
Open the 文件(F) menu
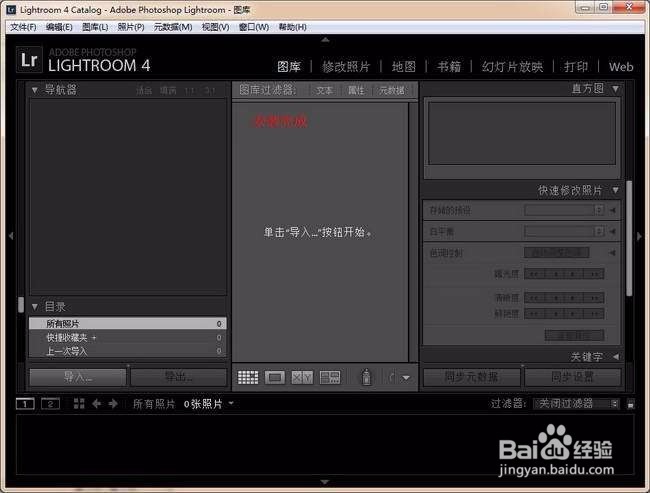click(x=23, y=27)
